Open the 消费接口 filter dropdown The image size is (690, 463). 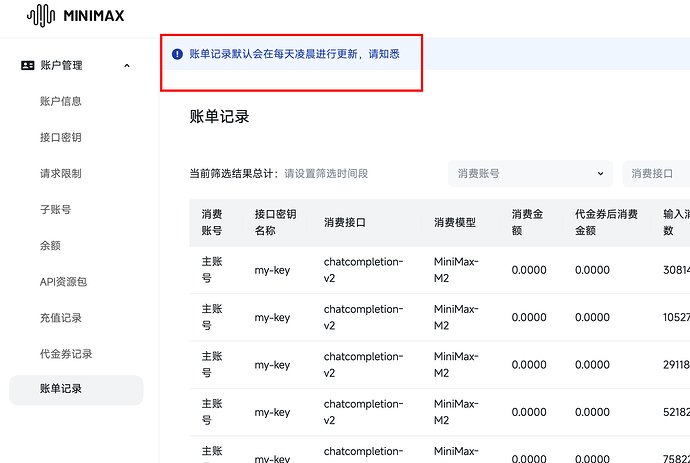[x=656, y=173]
